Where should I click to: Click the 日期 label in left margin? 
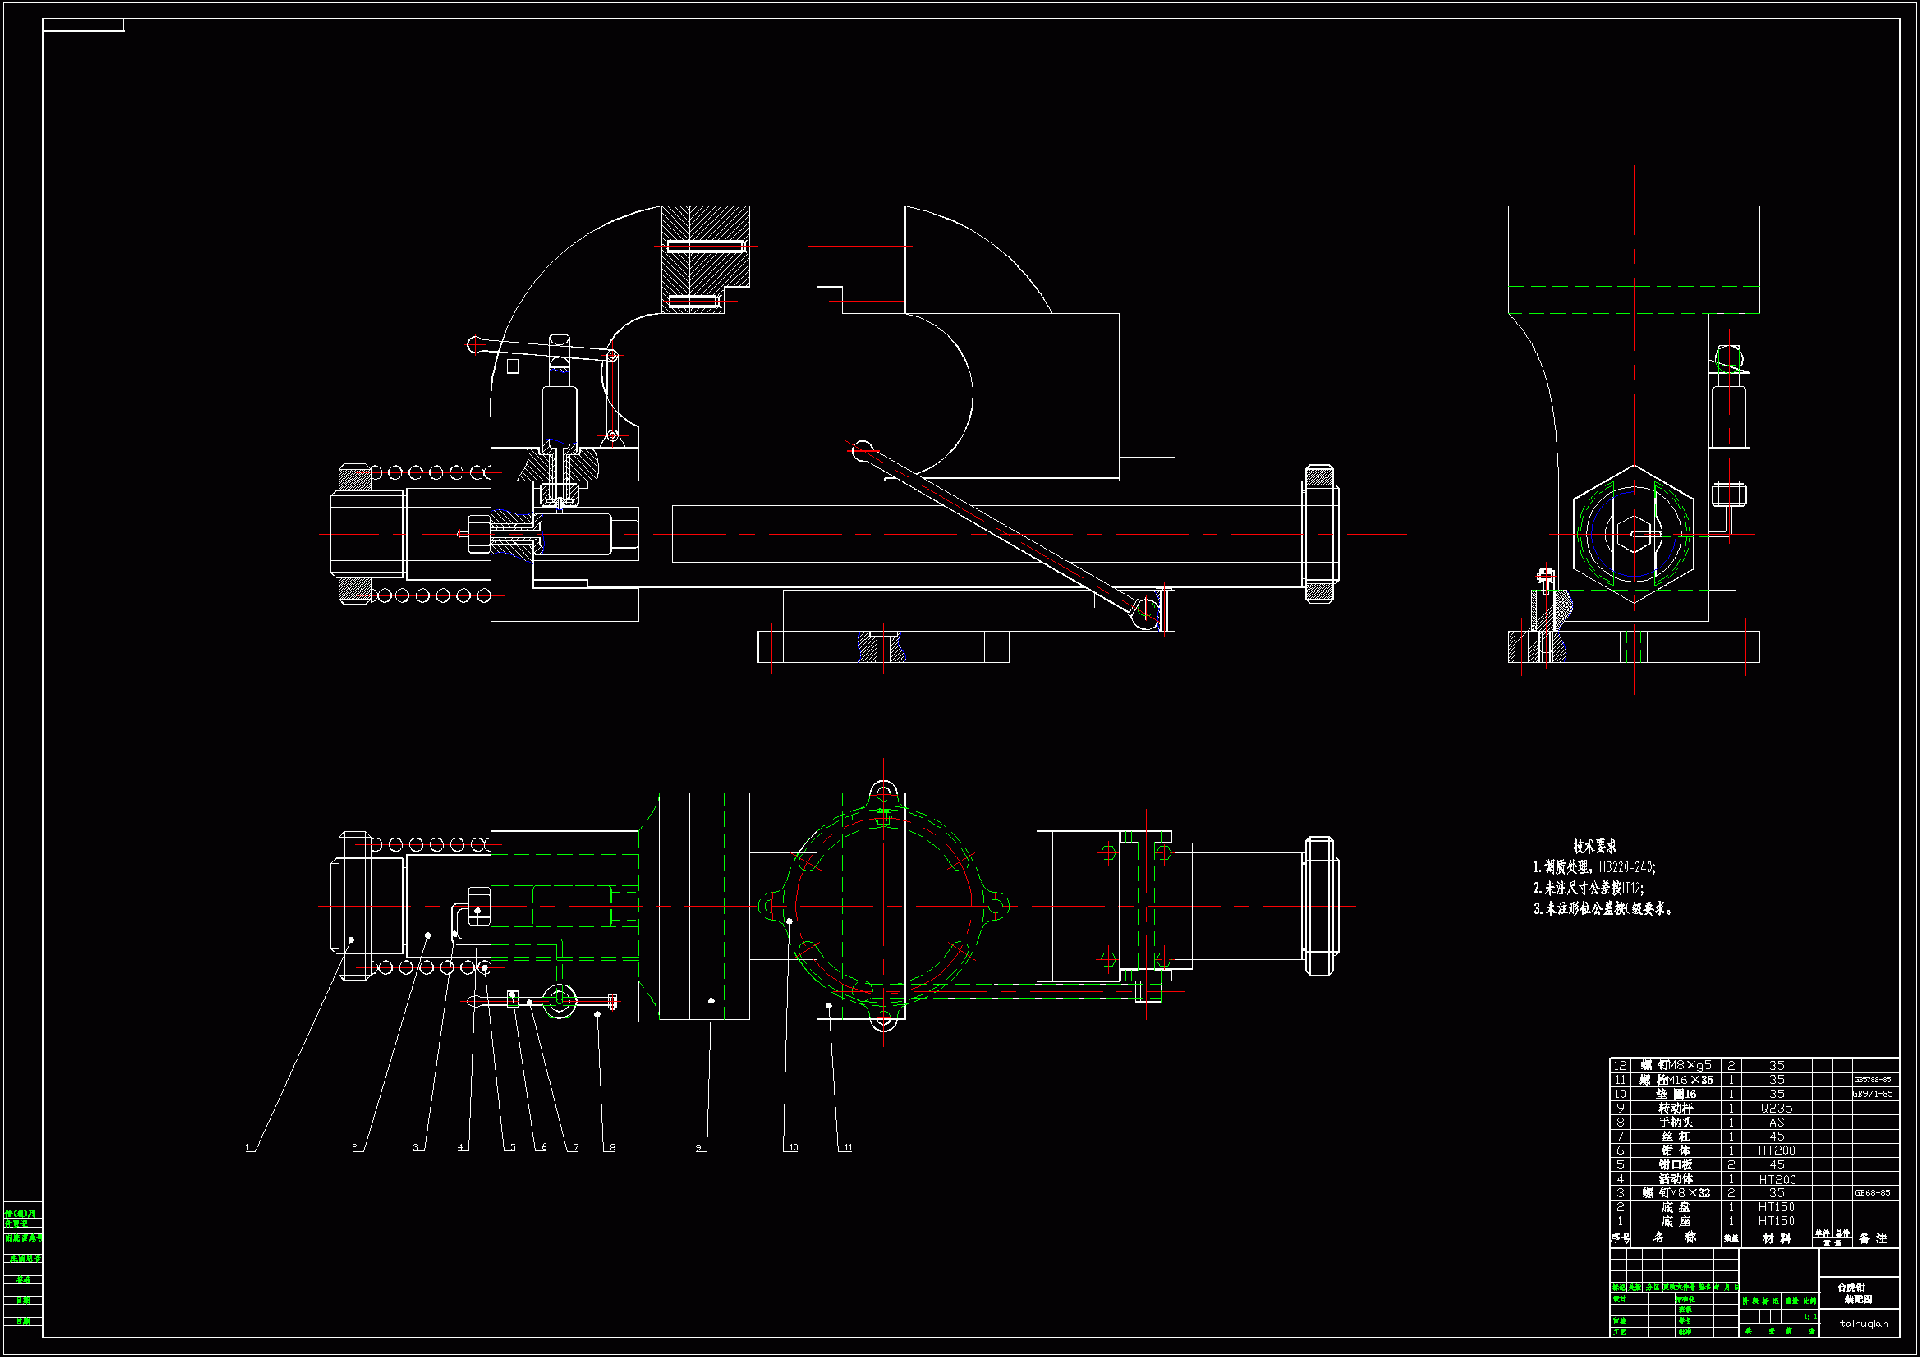point(23,1300)
